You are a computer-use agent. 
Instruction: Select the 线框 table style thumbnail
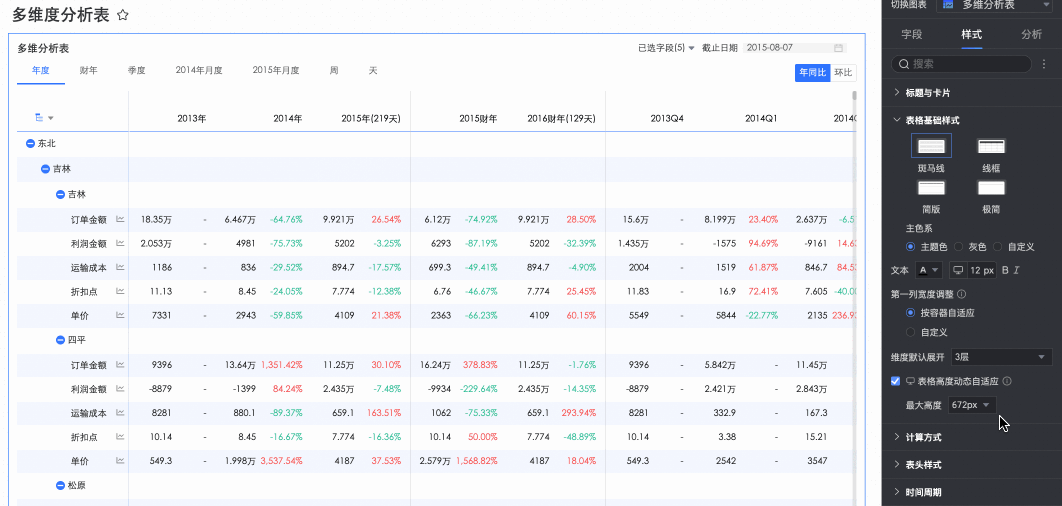click(x=991, y=147)
